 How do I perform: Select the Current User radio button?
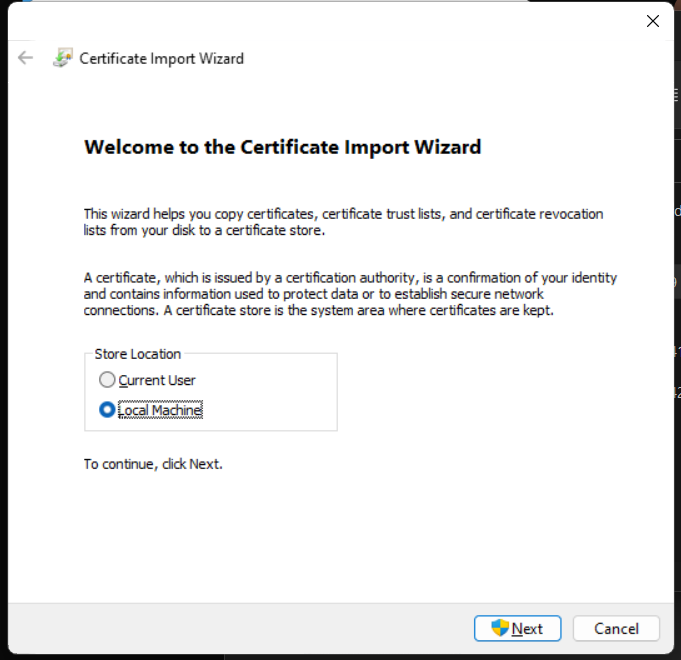point(107,380)
